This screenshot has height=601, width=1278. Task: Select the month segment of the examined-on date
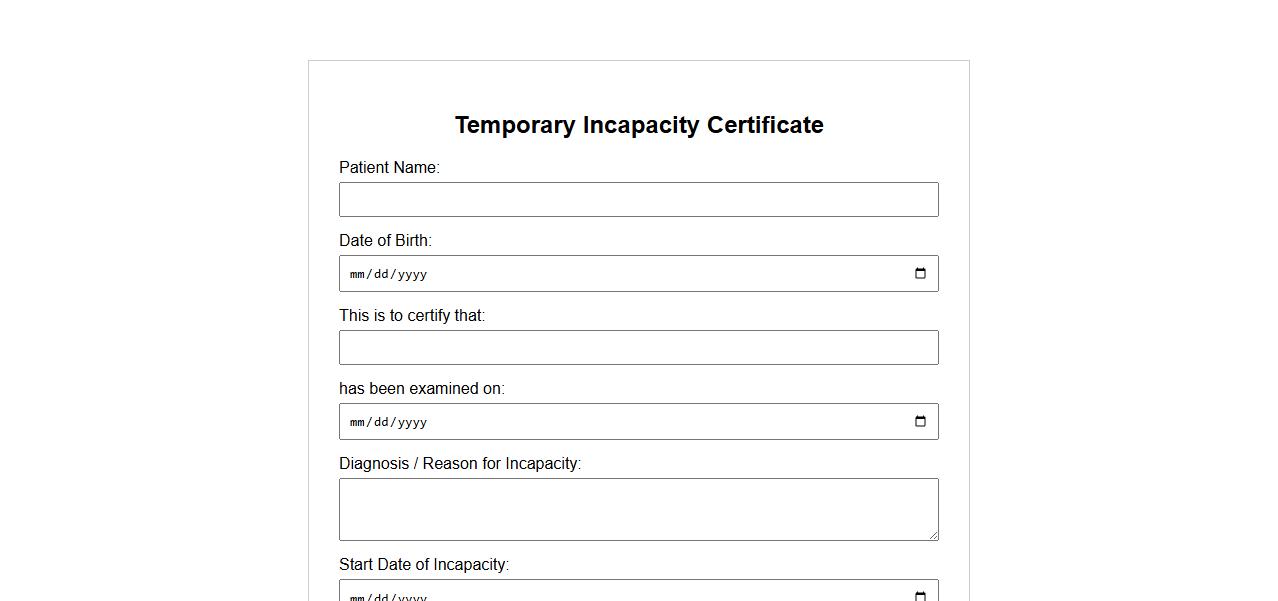pos(358,422)
